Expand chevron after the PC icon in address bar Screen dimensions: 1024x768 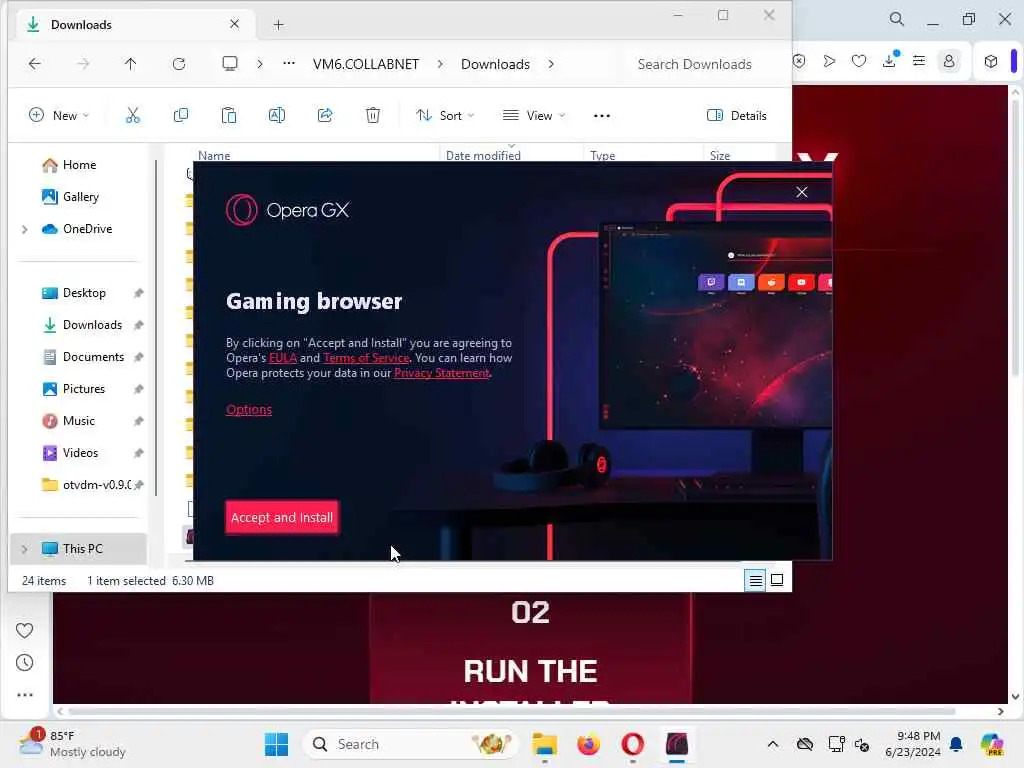pyautogui.click(x=260, y=64)
